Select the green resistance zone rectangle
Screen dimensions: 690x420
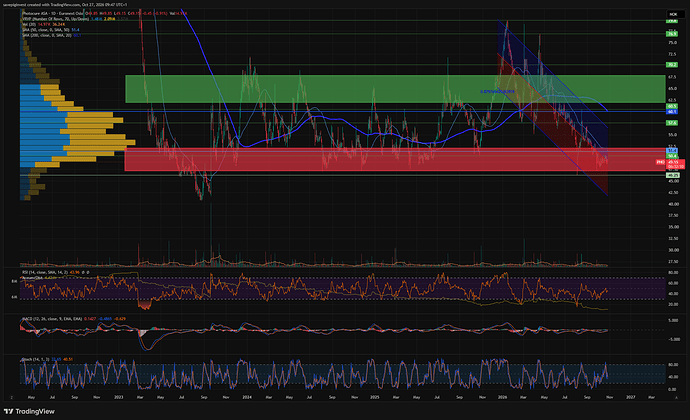(x=395, y=89)
